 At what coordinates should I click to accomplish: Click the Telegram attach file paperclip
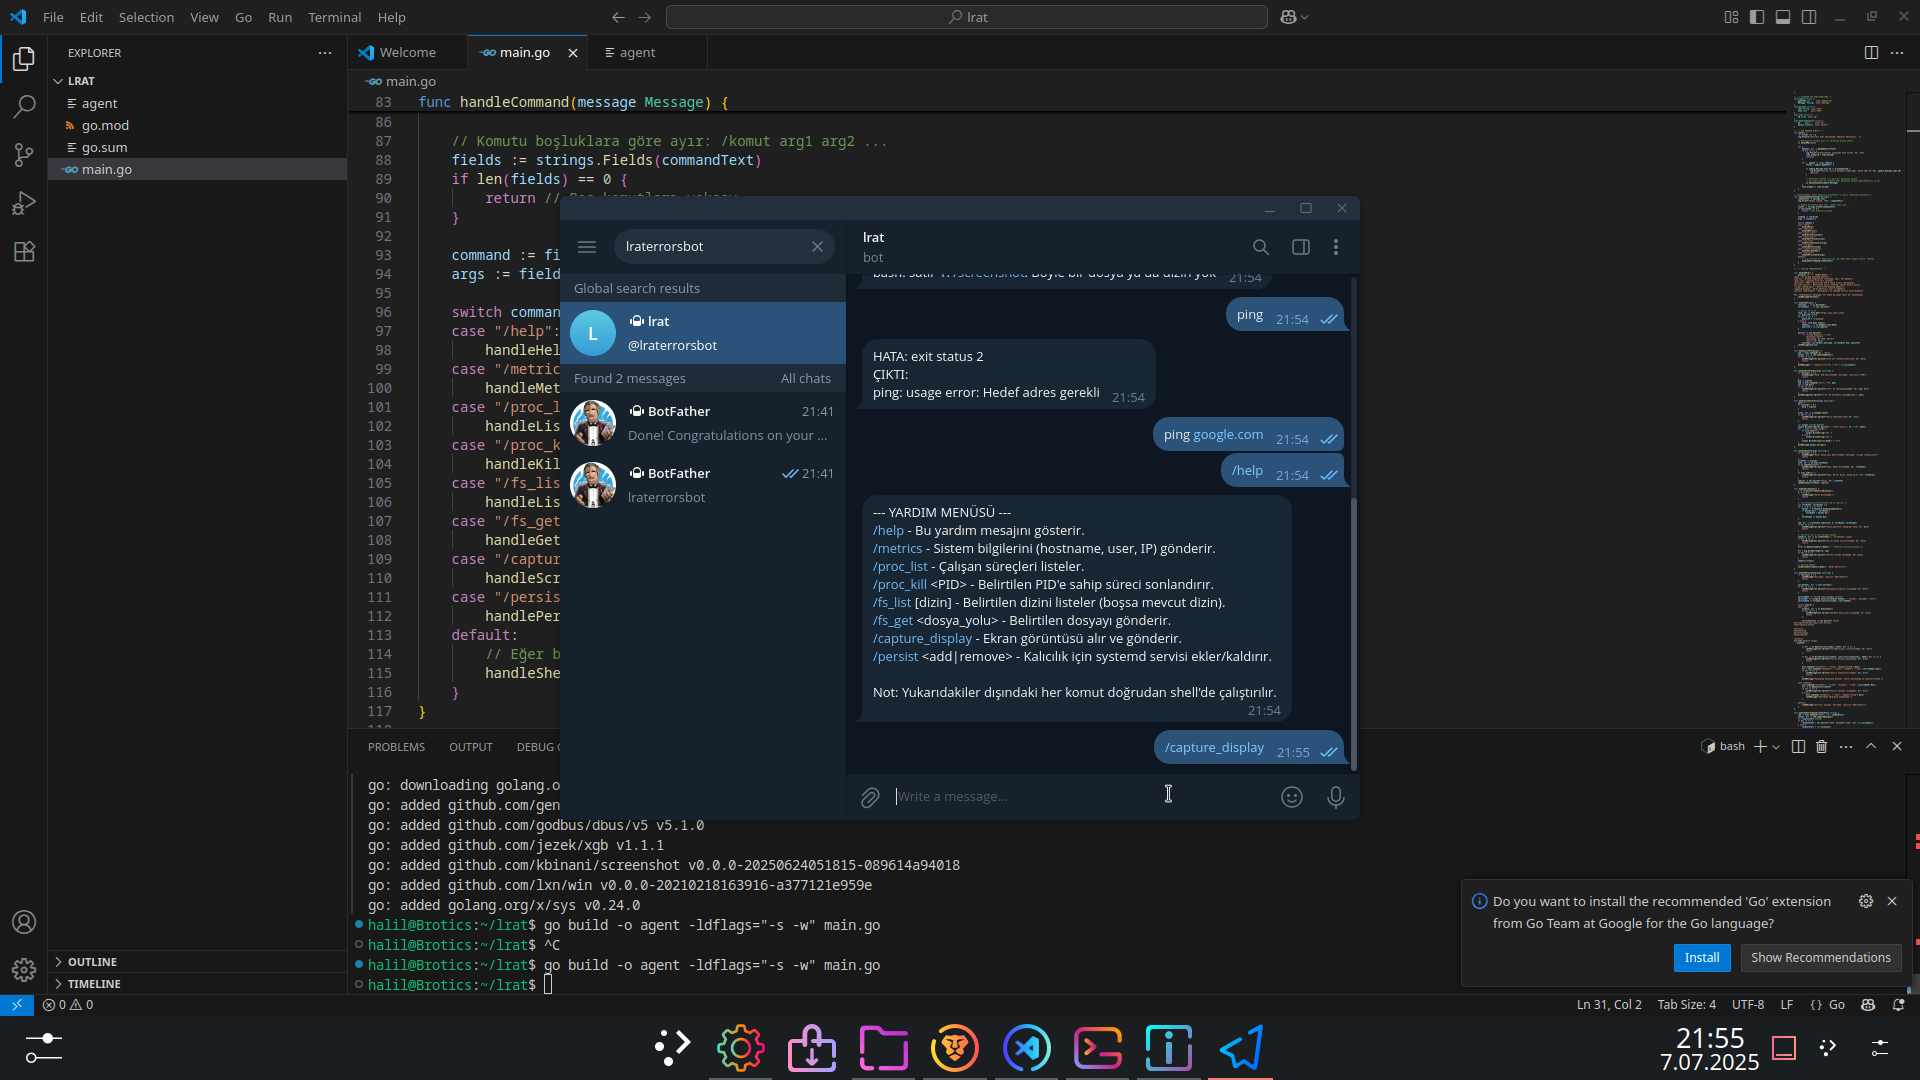click(x=870, y=797)
